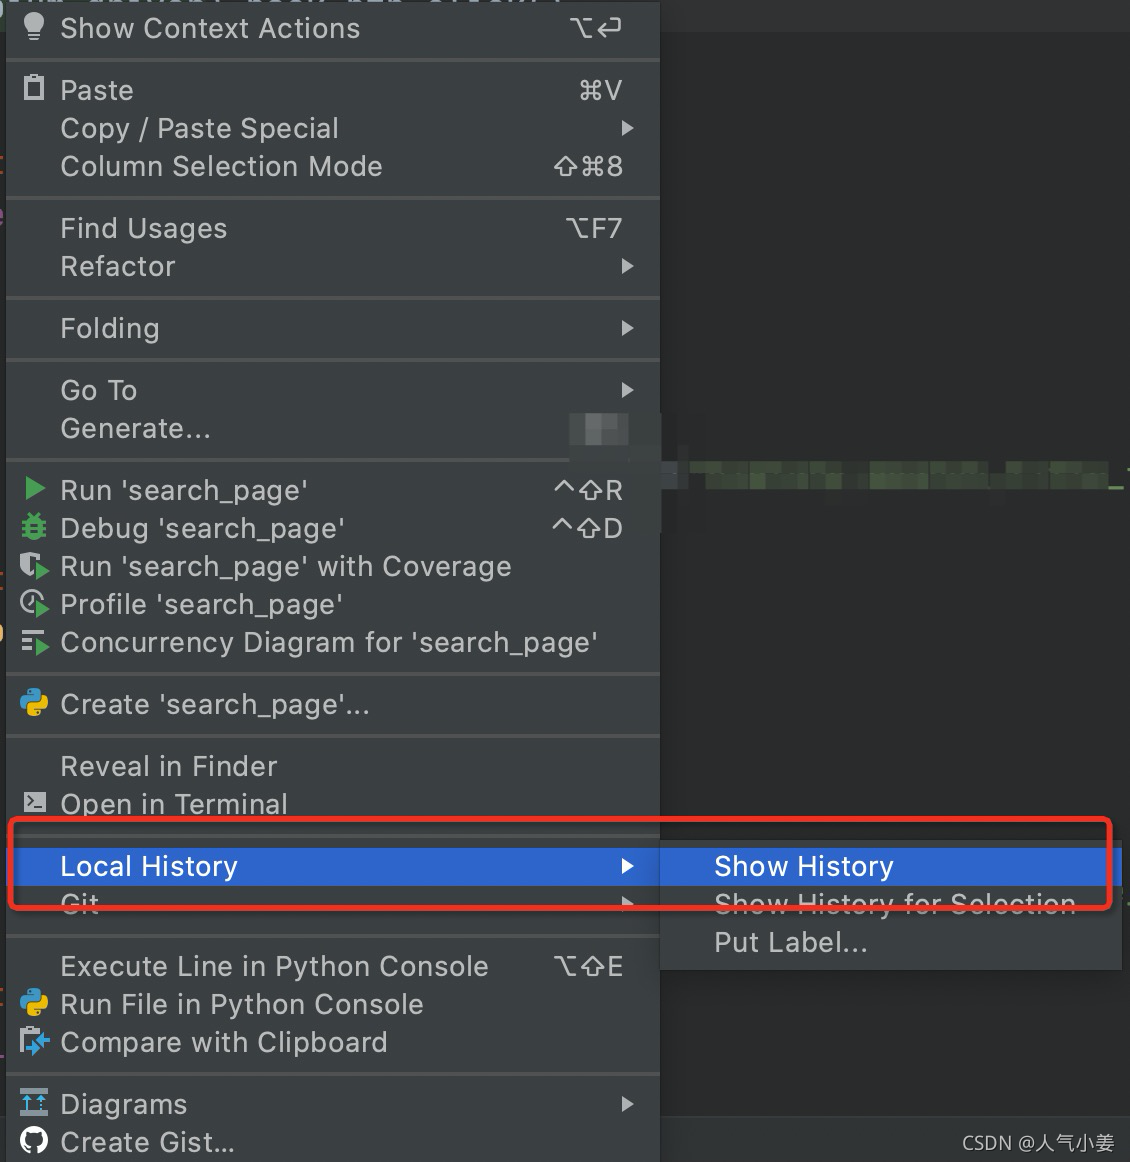Select the Debug 'search_page' bug icon
1130x1162 pixels.
pos(33,528)
